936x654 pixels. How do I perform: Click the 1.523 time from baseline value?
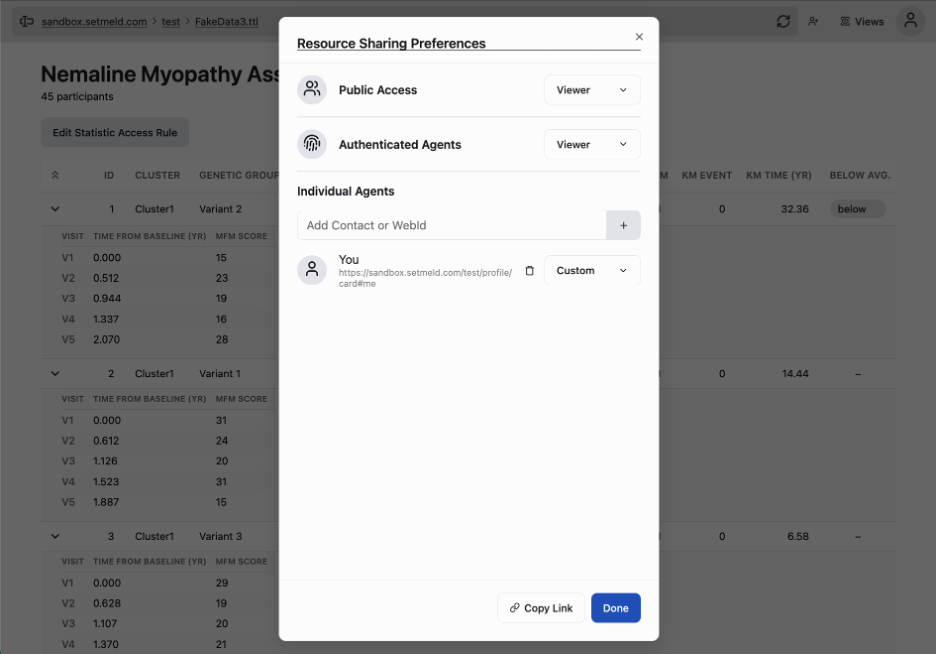click(106, 482)
